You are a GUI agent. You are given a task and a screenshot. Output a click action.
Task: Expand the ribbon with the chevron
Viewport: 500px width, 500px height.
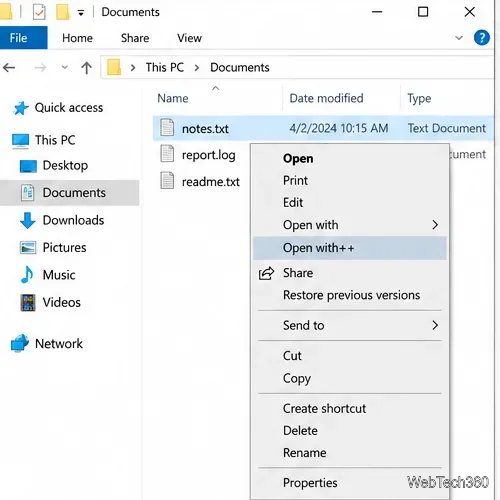pos(459,38)
